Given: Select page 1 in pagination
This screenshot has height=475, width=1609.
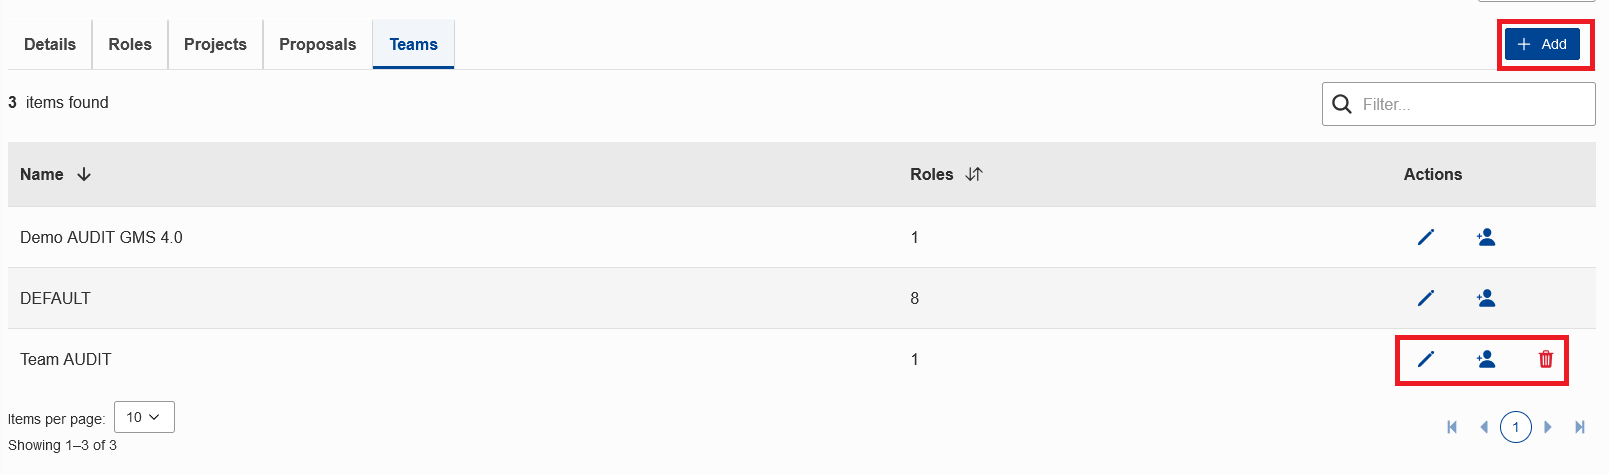Looking at the screenshot, I should pyautogui.click(x=1516, y=427).
